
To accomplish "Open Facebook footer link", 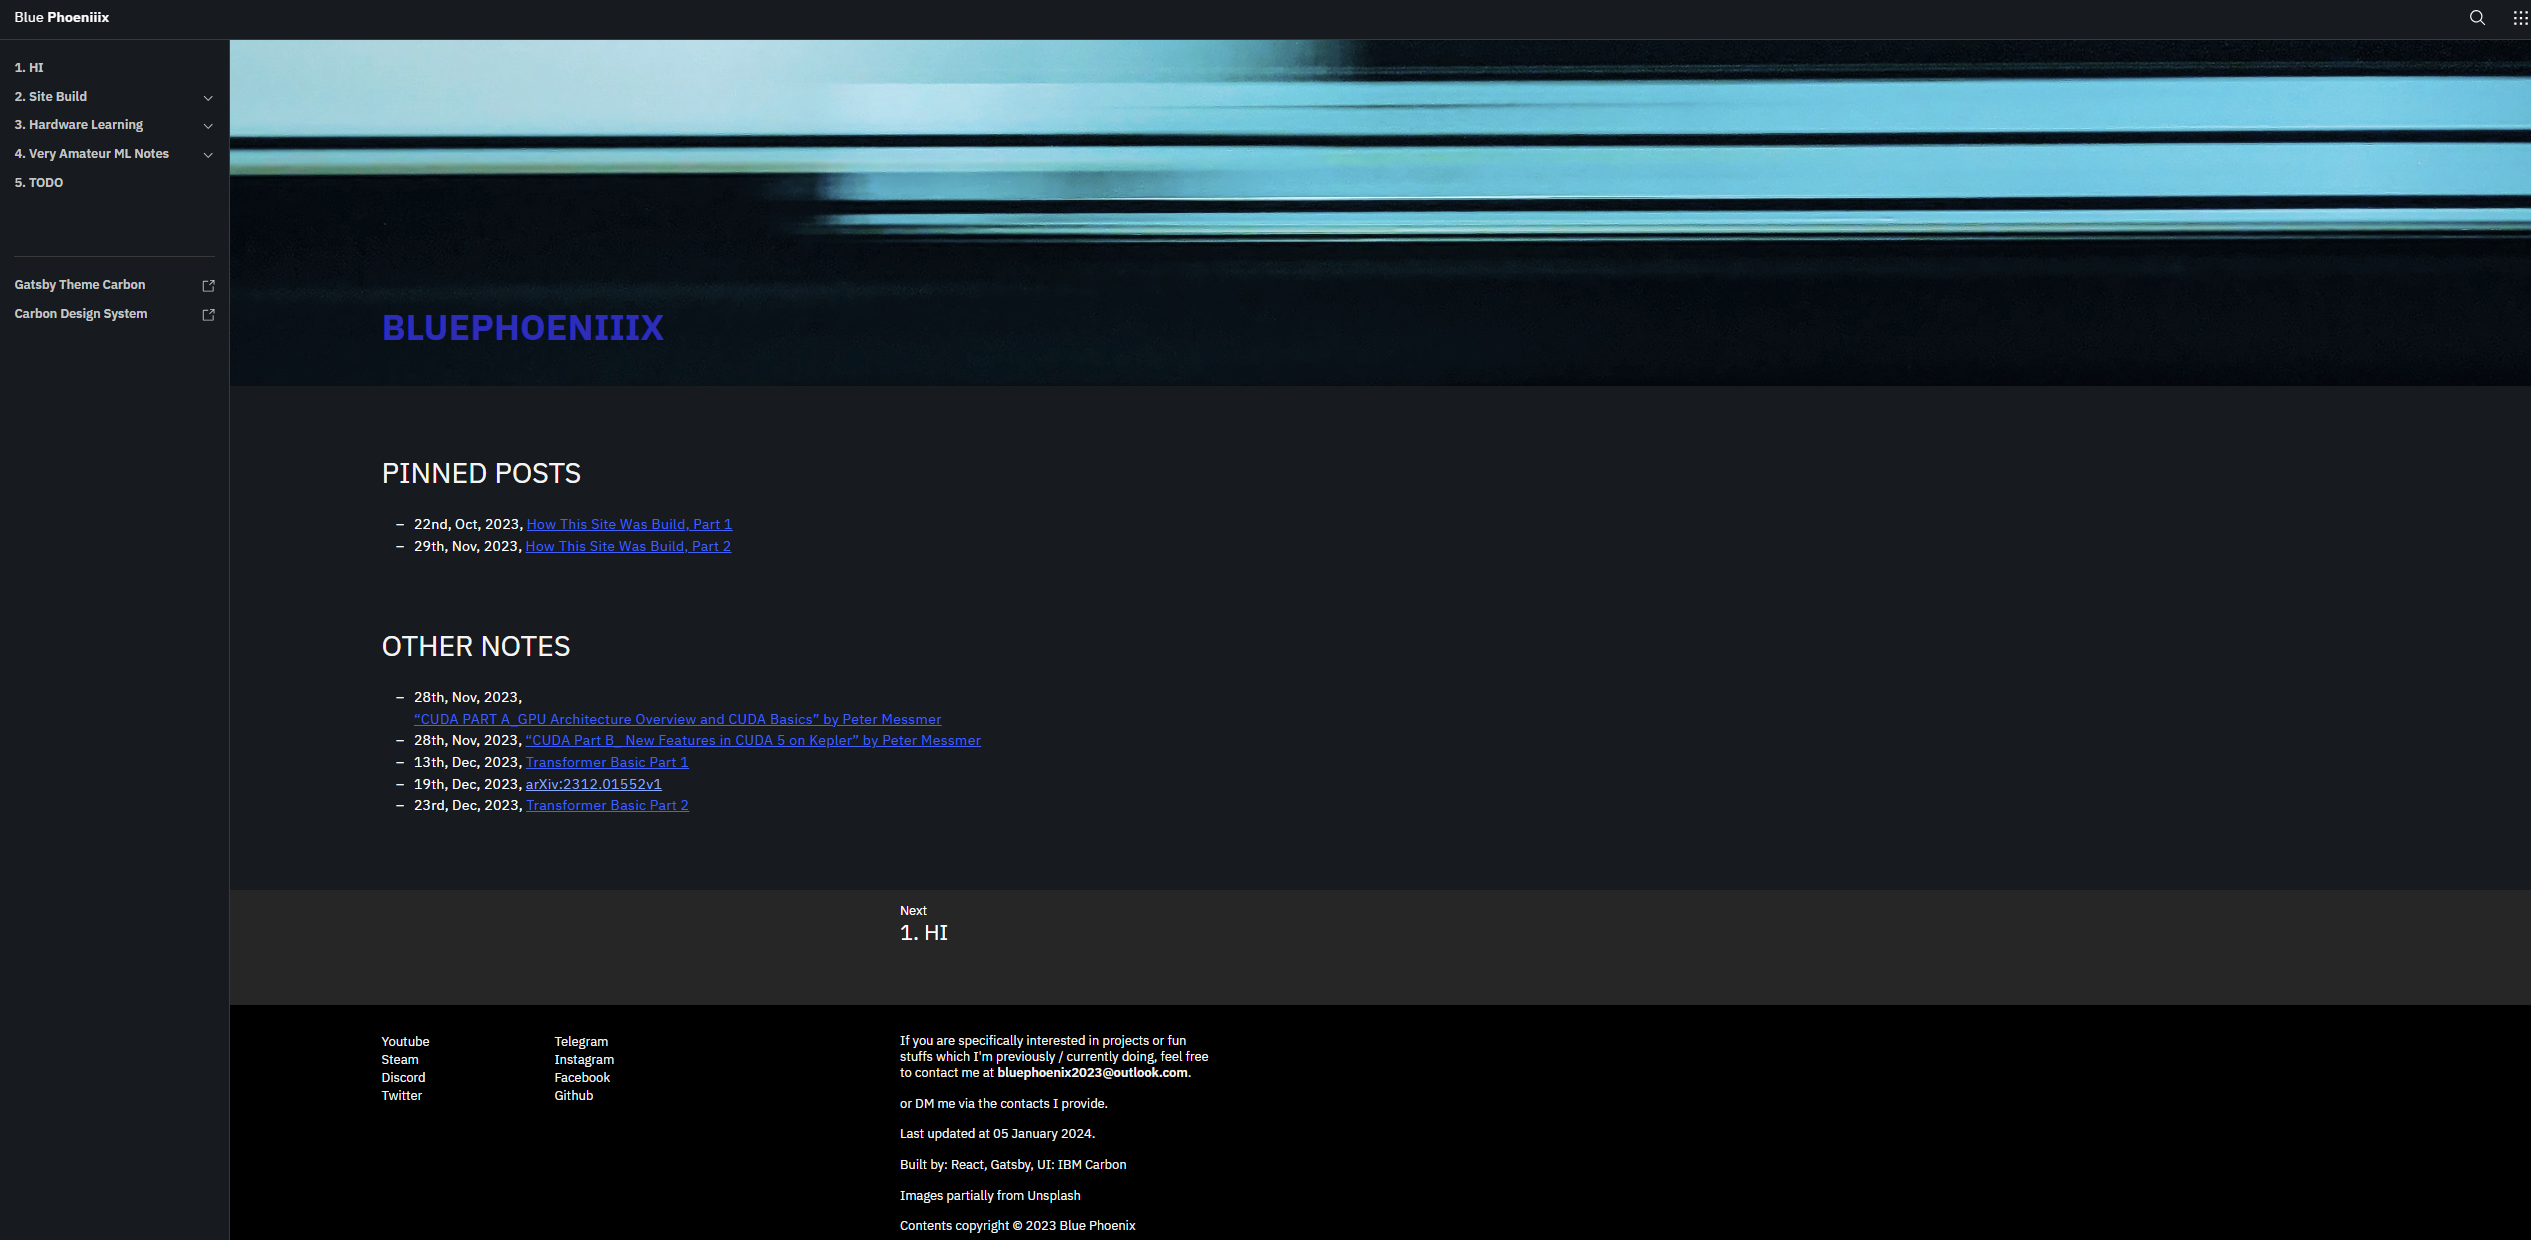I will point(582,1078).
